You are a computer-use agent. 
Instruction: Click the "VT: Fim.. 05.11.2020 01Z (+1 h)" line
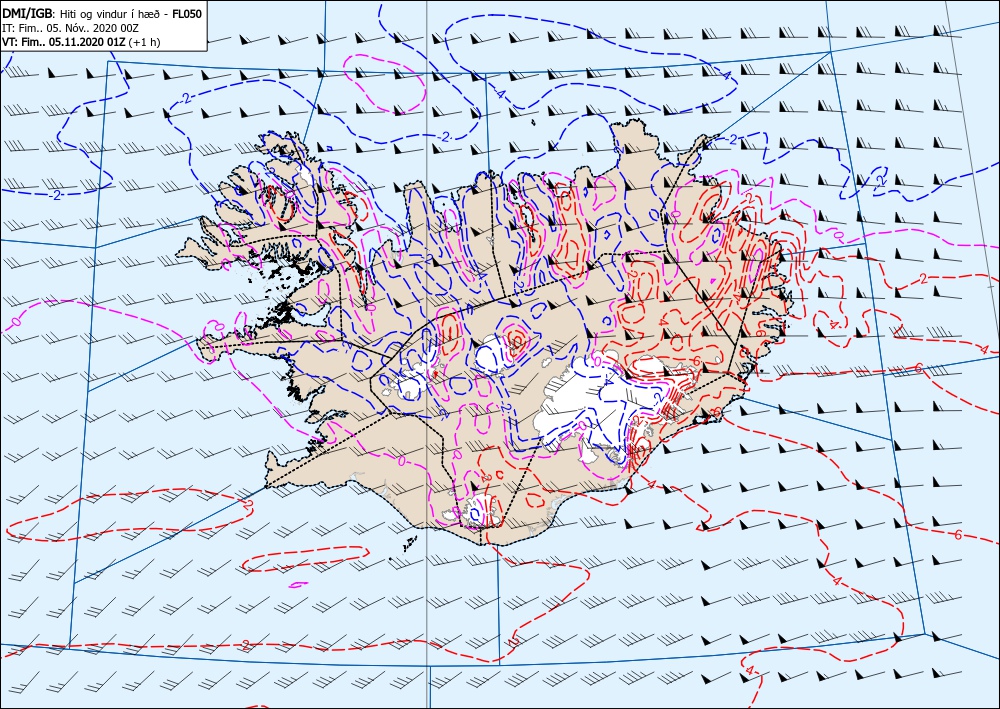click(x=82, y=42)
